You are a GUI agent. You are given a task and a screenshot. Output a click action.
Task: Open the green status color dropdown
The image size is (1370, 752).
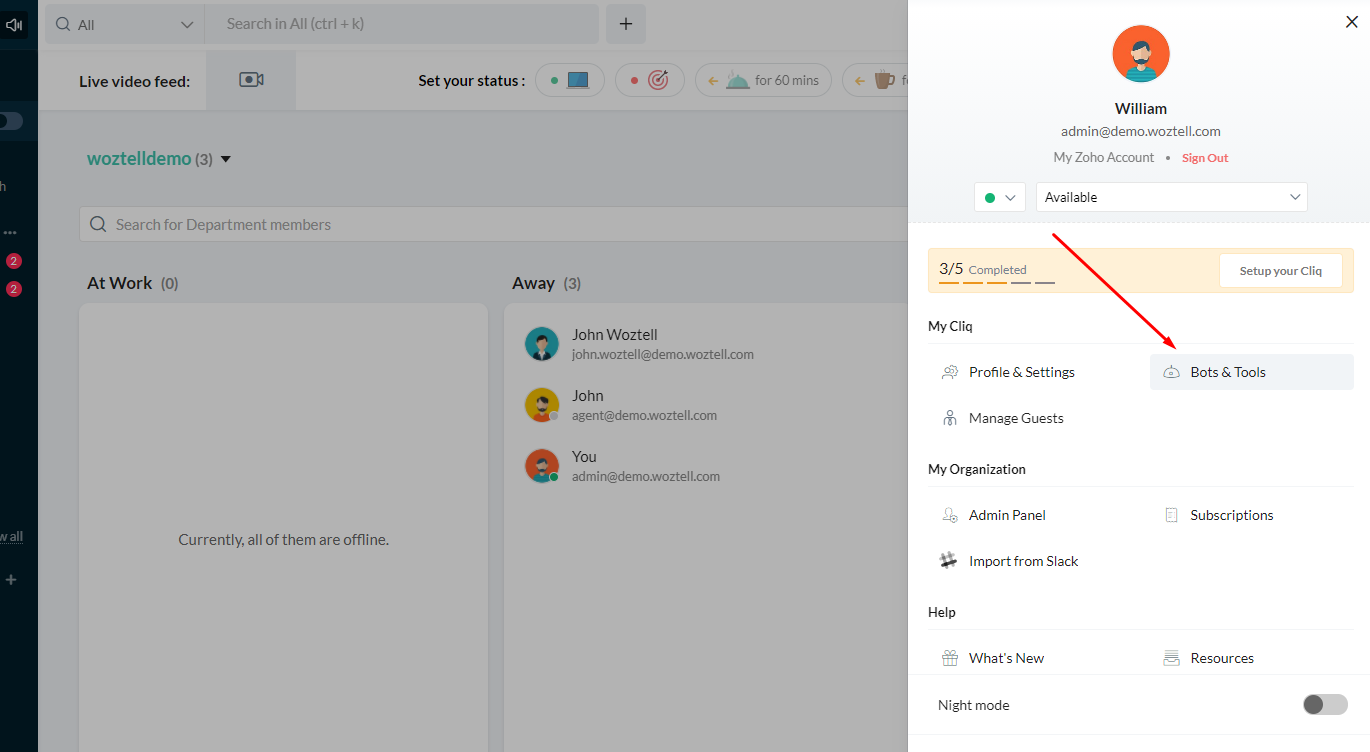point(1000,197)
